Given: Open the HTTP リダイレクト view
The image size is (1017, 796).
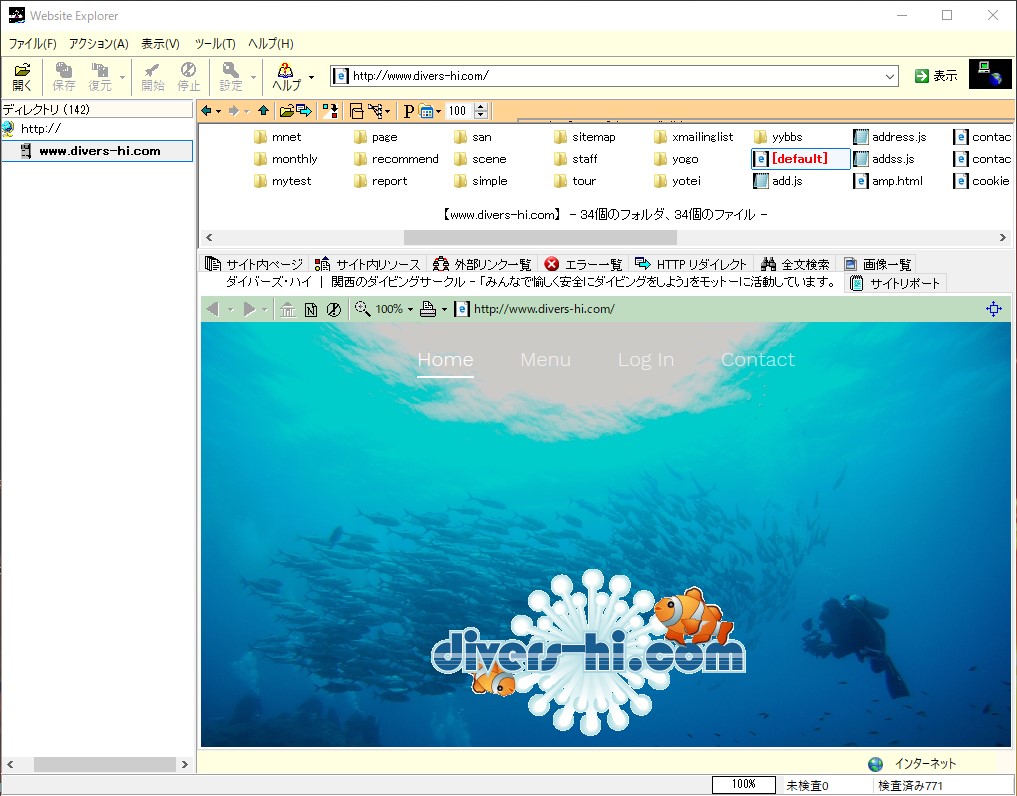Looking at the screenshot, I should (x=695, y=263).
